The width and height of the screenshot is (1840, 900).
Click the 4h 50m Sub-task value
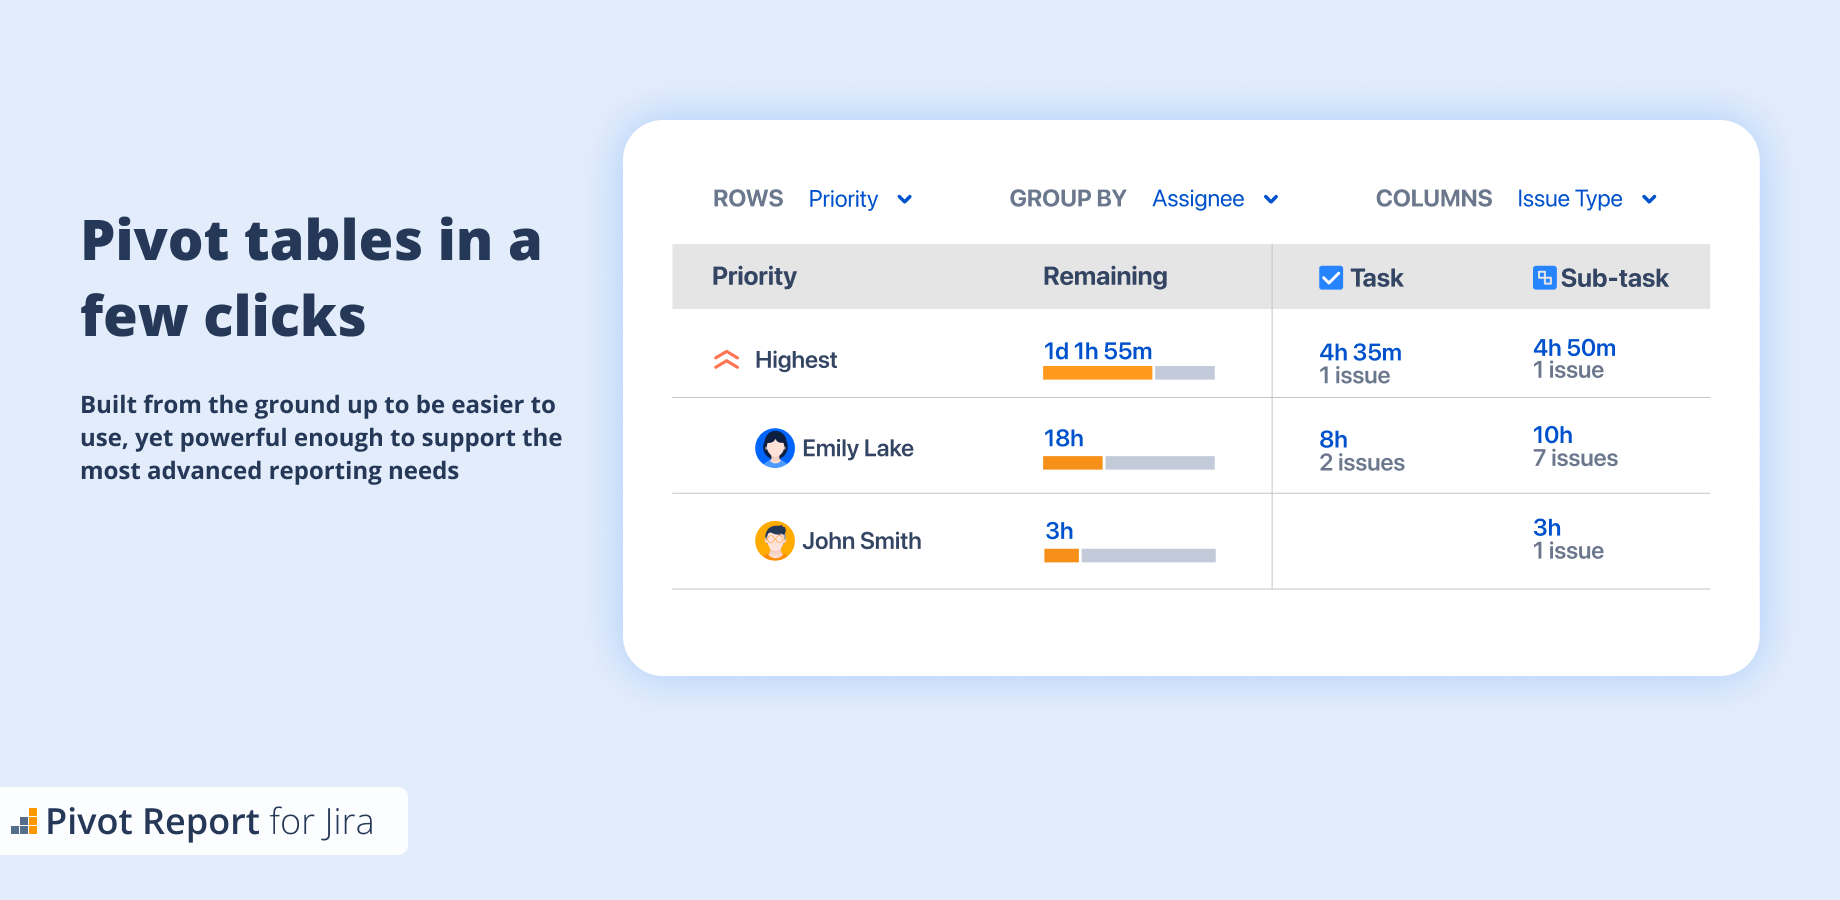pyautogui.click(x=1574, y=348)
